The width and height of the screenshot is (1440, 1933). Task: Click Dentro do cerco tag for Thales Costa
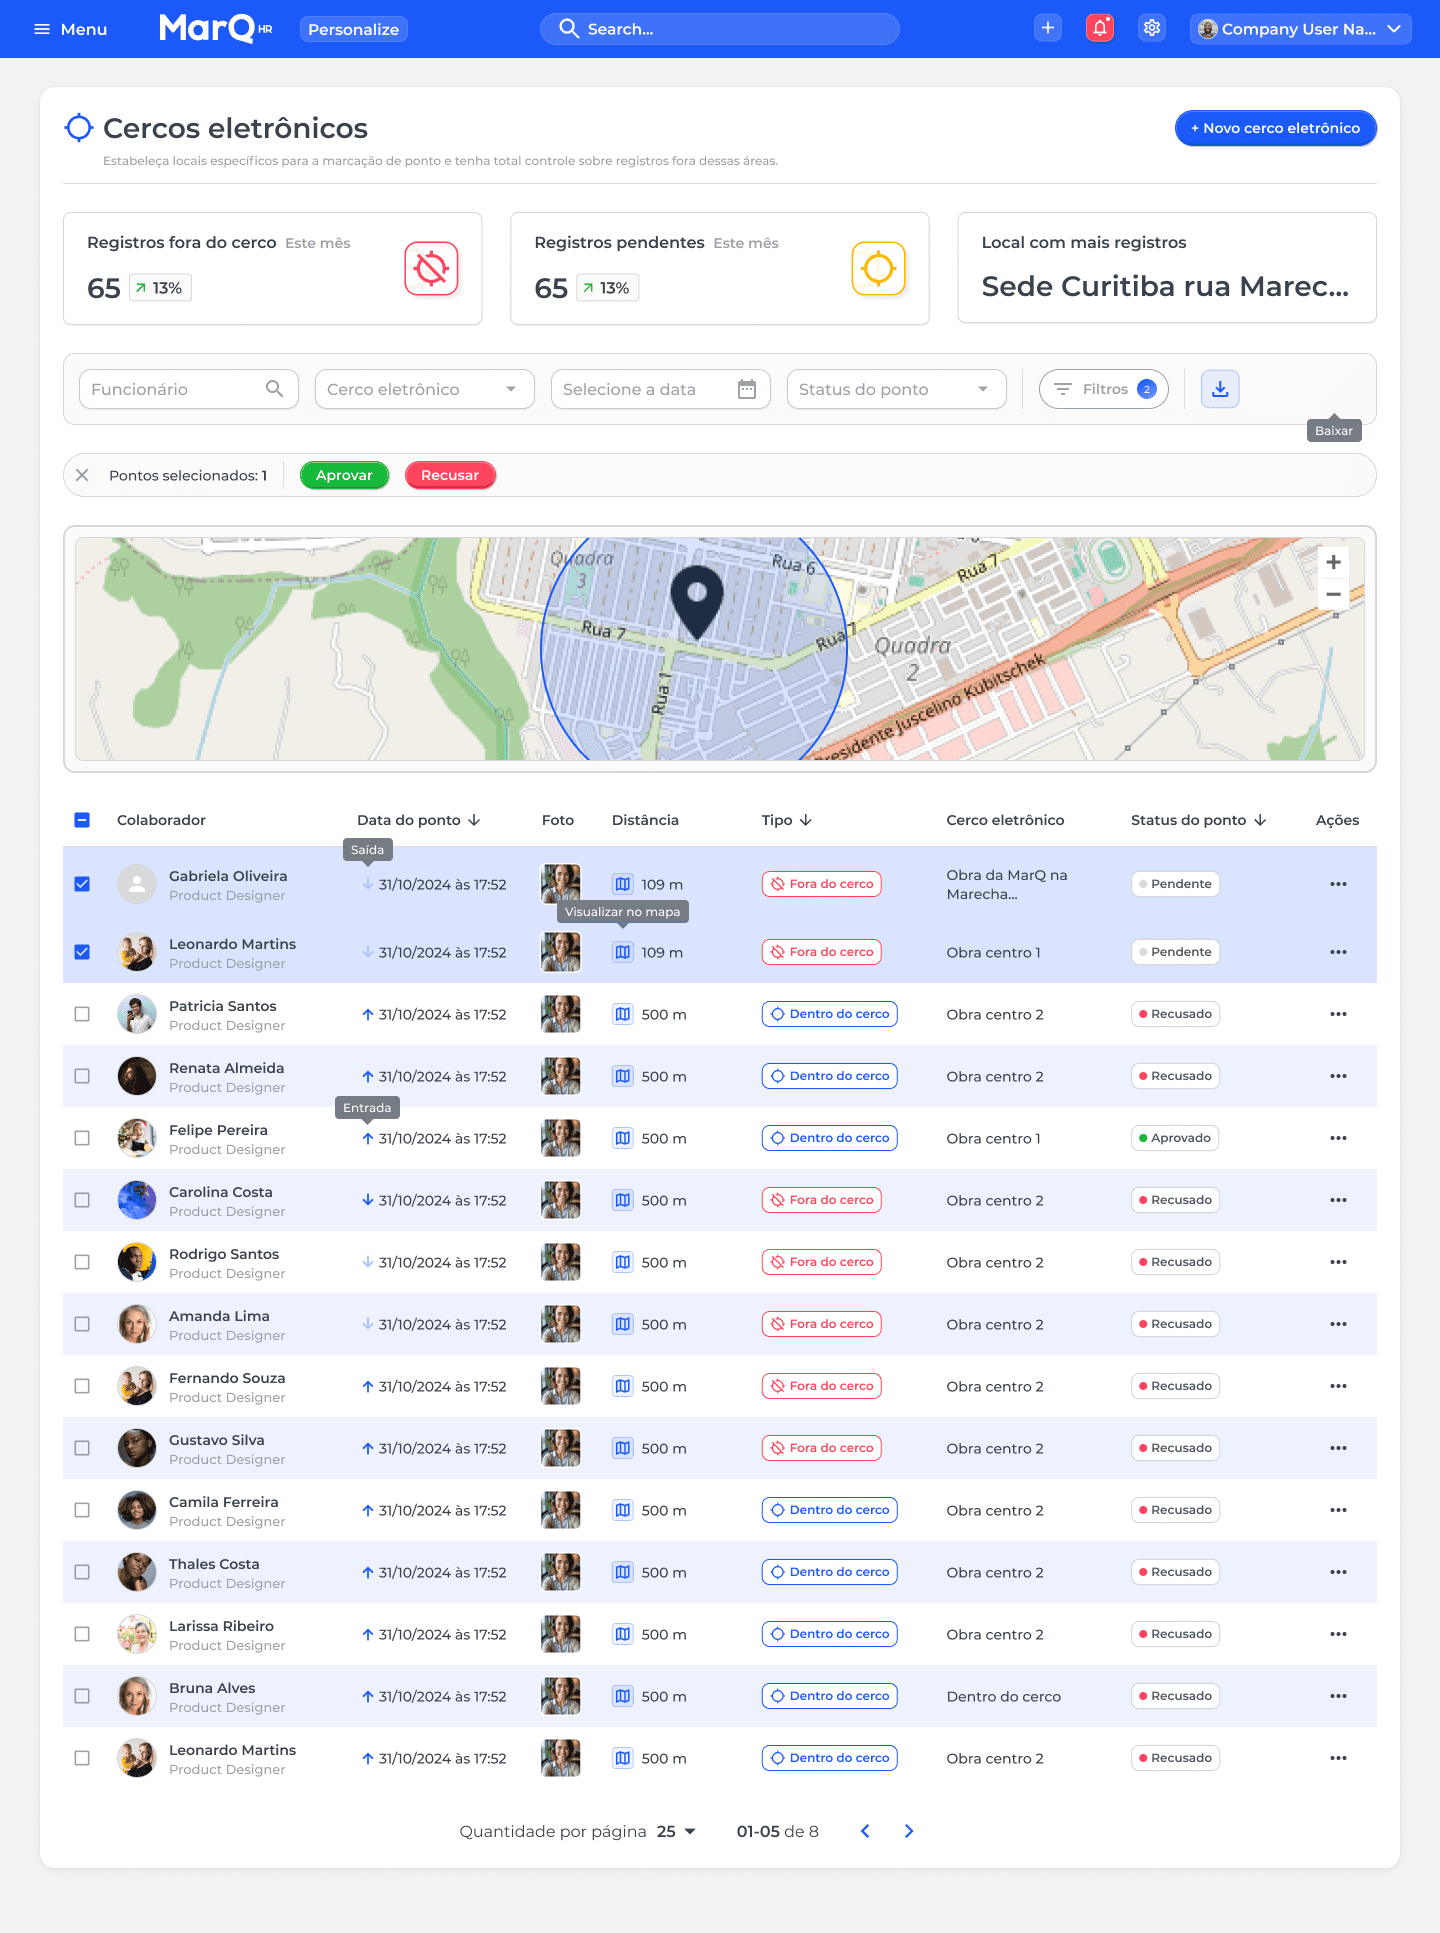[830, 1572]
